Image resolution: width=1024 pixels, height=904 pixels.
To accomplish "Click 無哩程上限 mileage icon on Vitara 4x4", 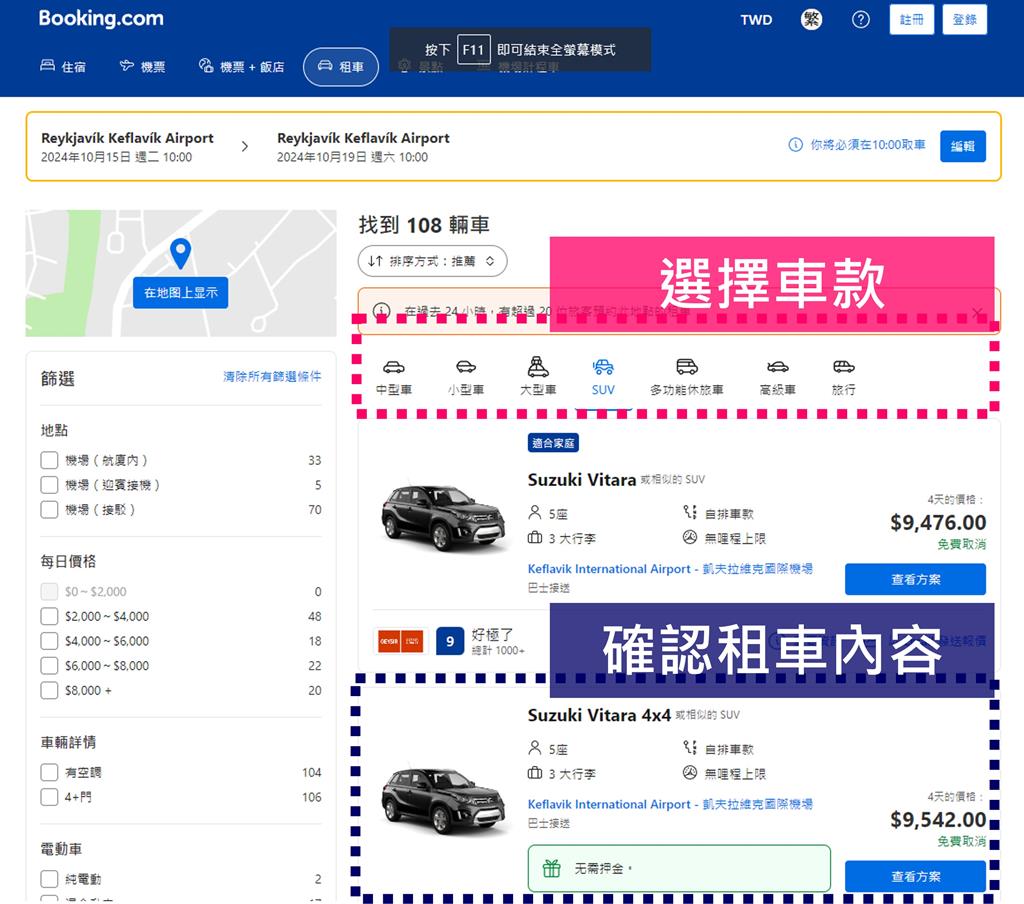I will [x=690, y=773].
